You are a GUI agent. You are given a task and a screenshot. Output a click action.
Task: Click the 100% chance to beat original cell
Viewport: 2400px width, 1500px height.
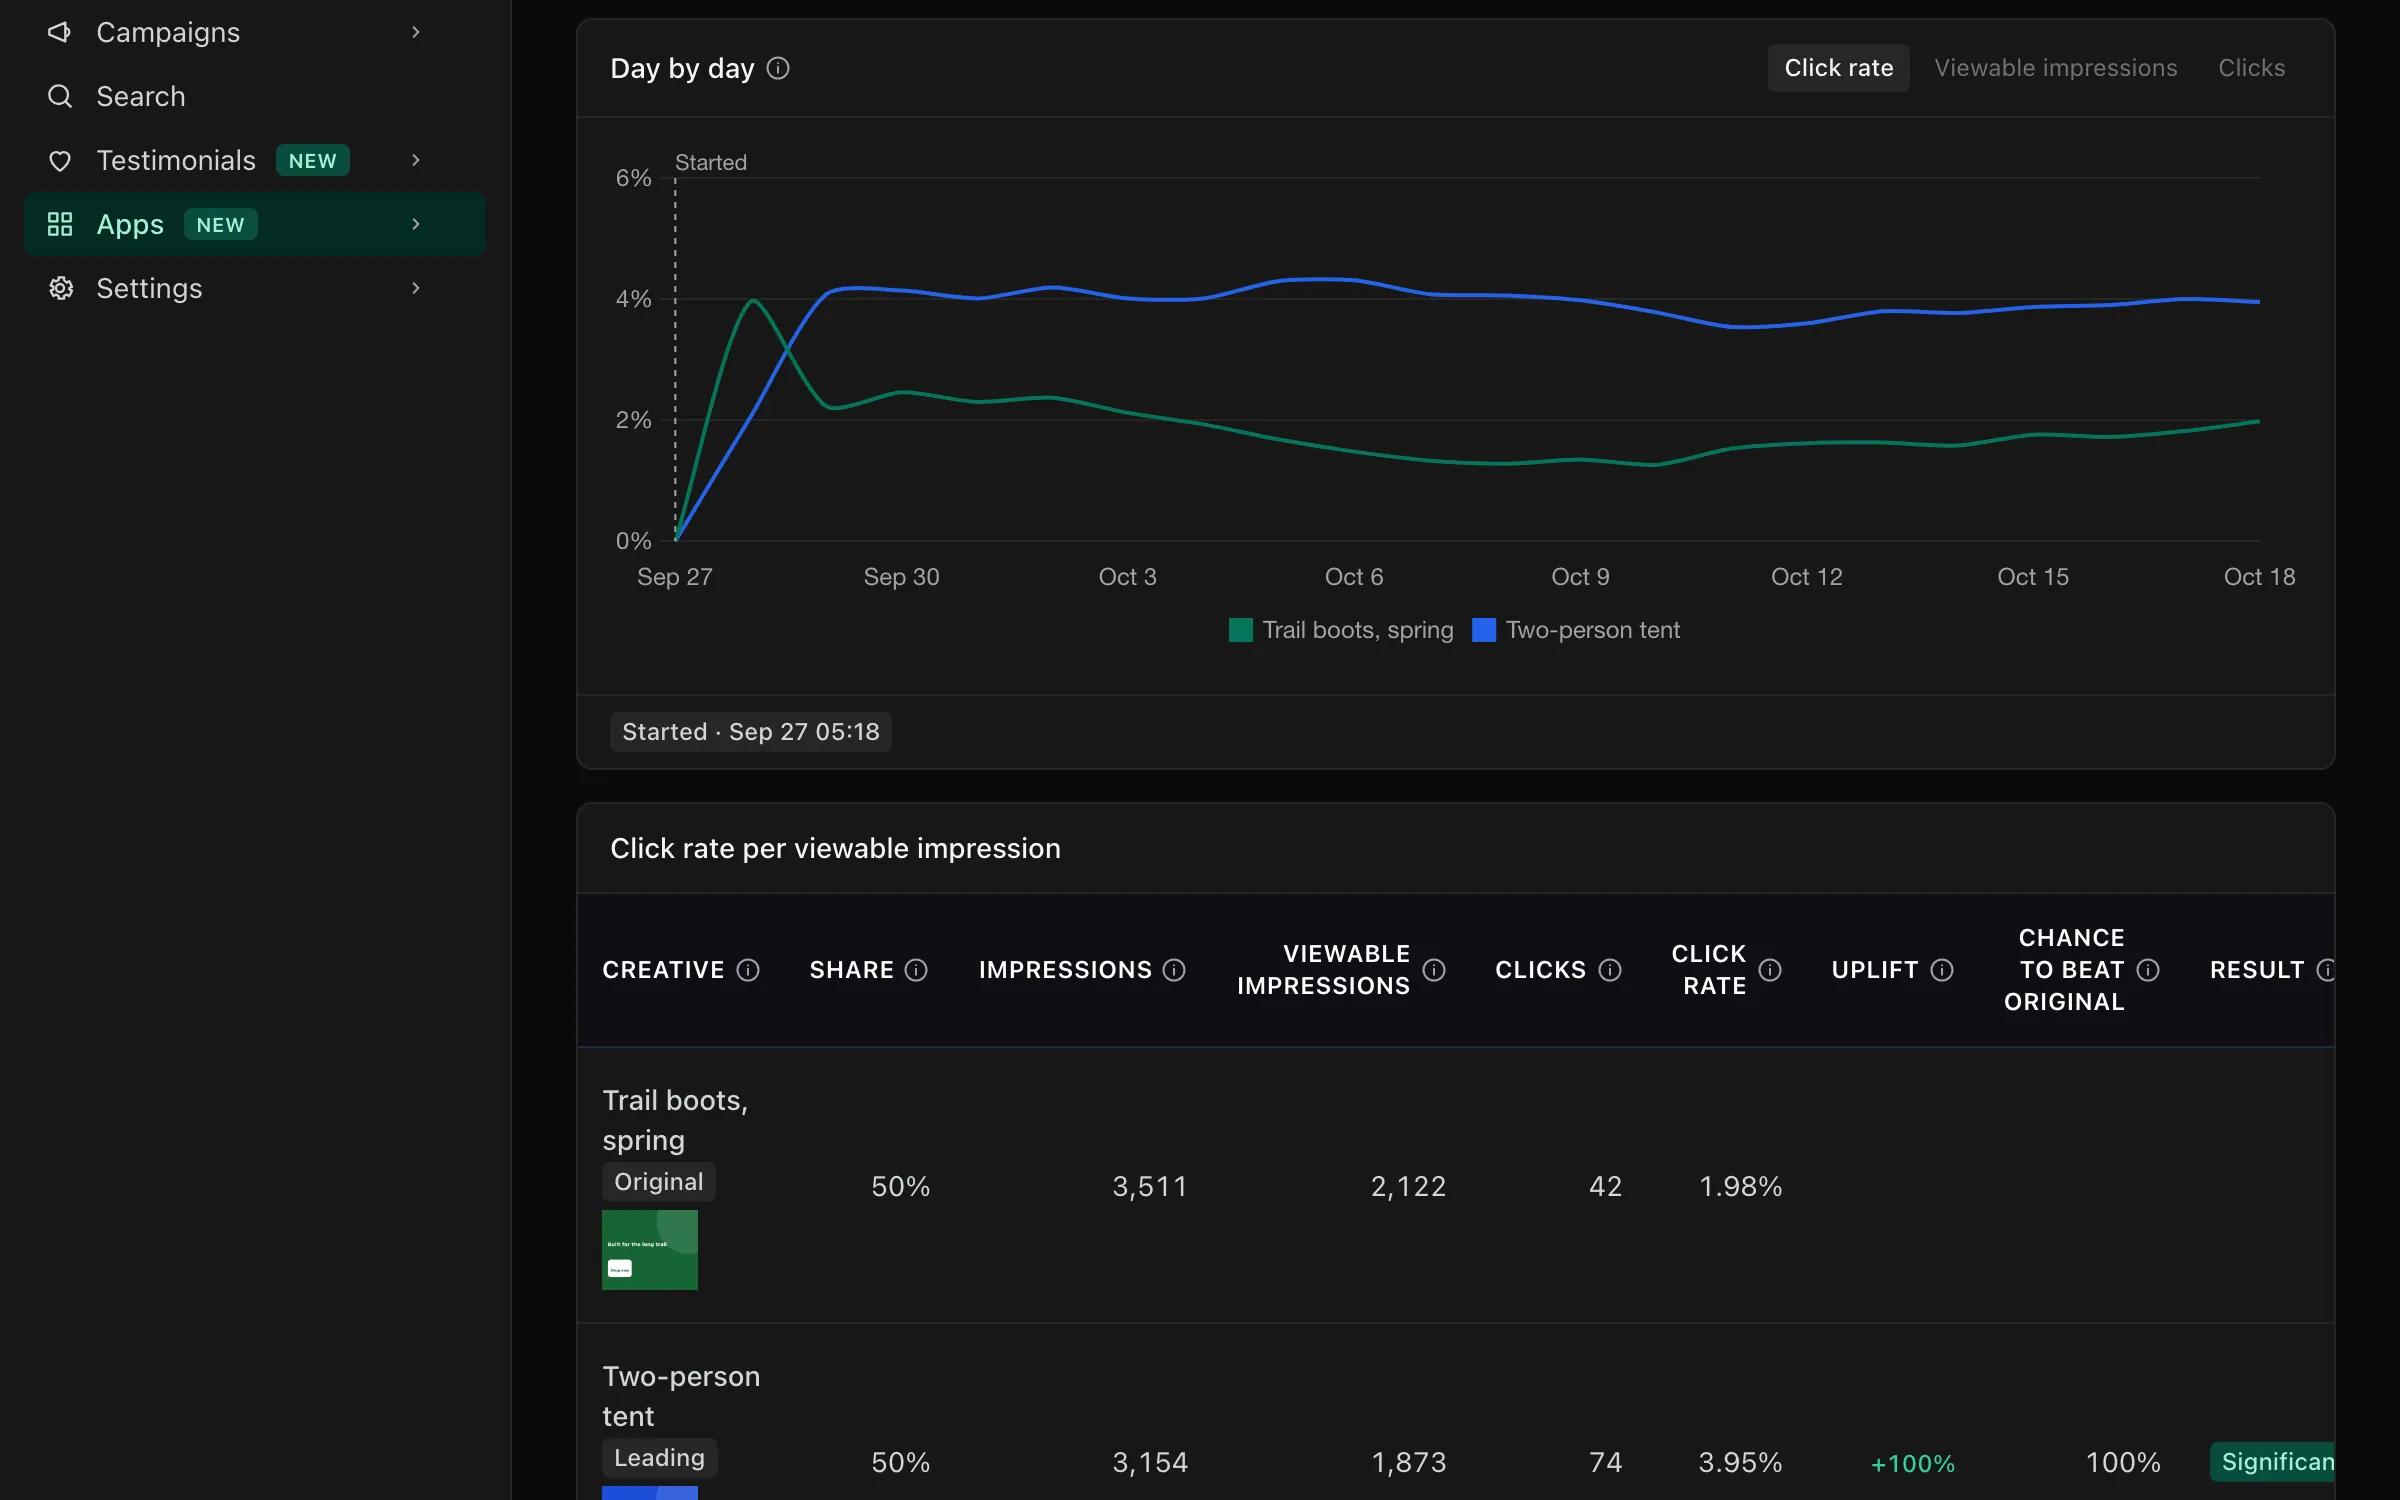point(2123,1463)
